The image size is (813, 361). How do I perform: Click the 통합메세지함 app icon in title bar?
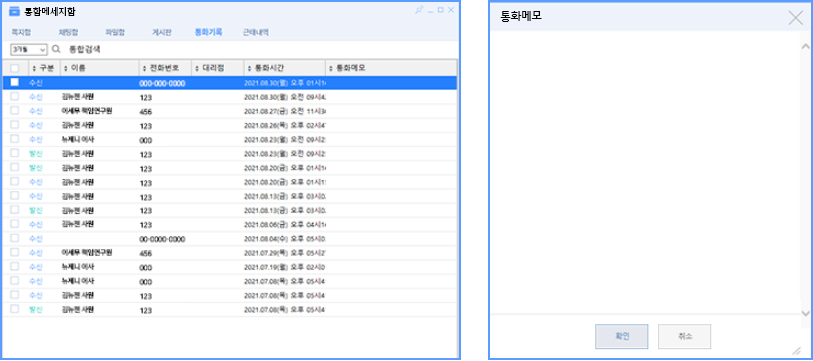click(x=15, y=11)
